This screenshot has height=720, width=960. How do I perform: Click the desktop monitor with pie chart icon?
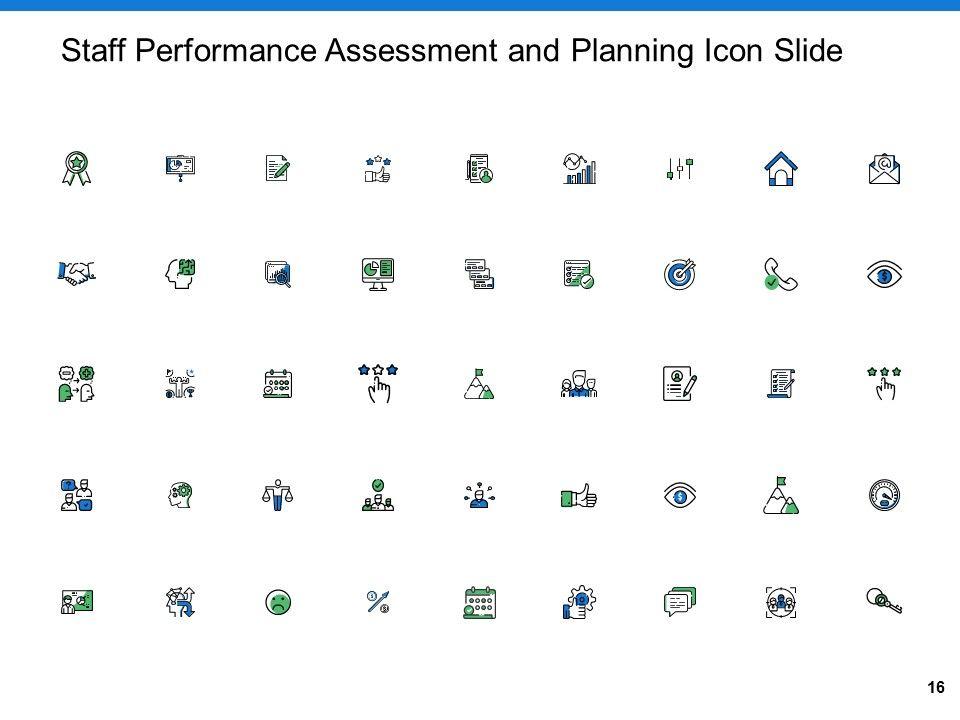(x=378, y=274)
